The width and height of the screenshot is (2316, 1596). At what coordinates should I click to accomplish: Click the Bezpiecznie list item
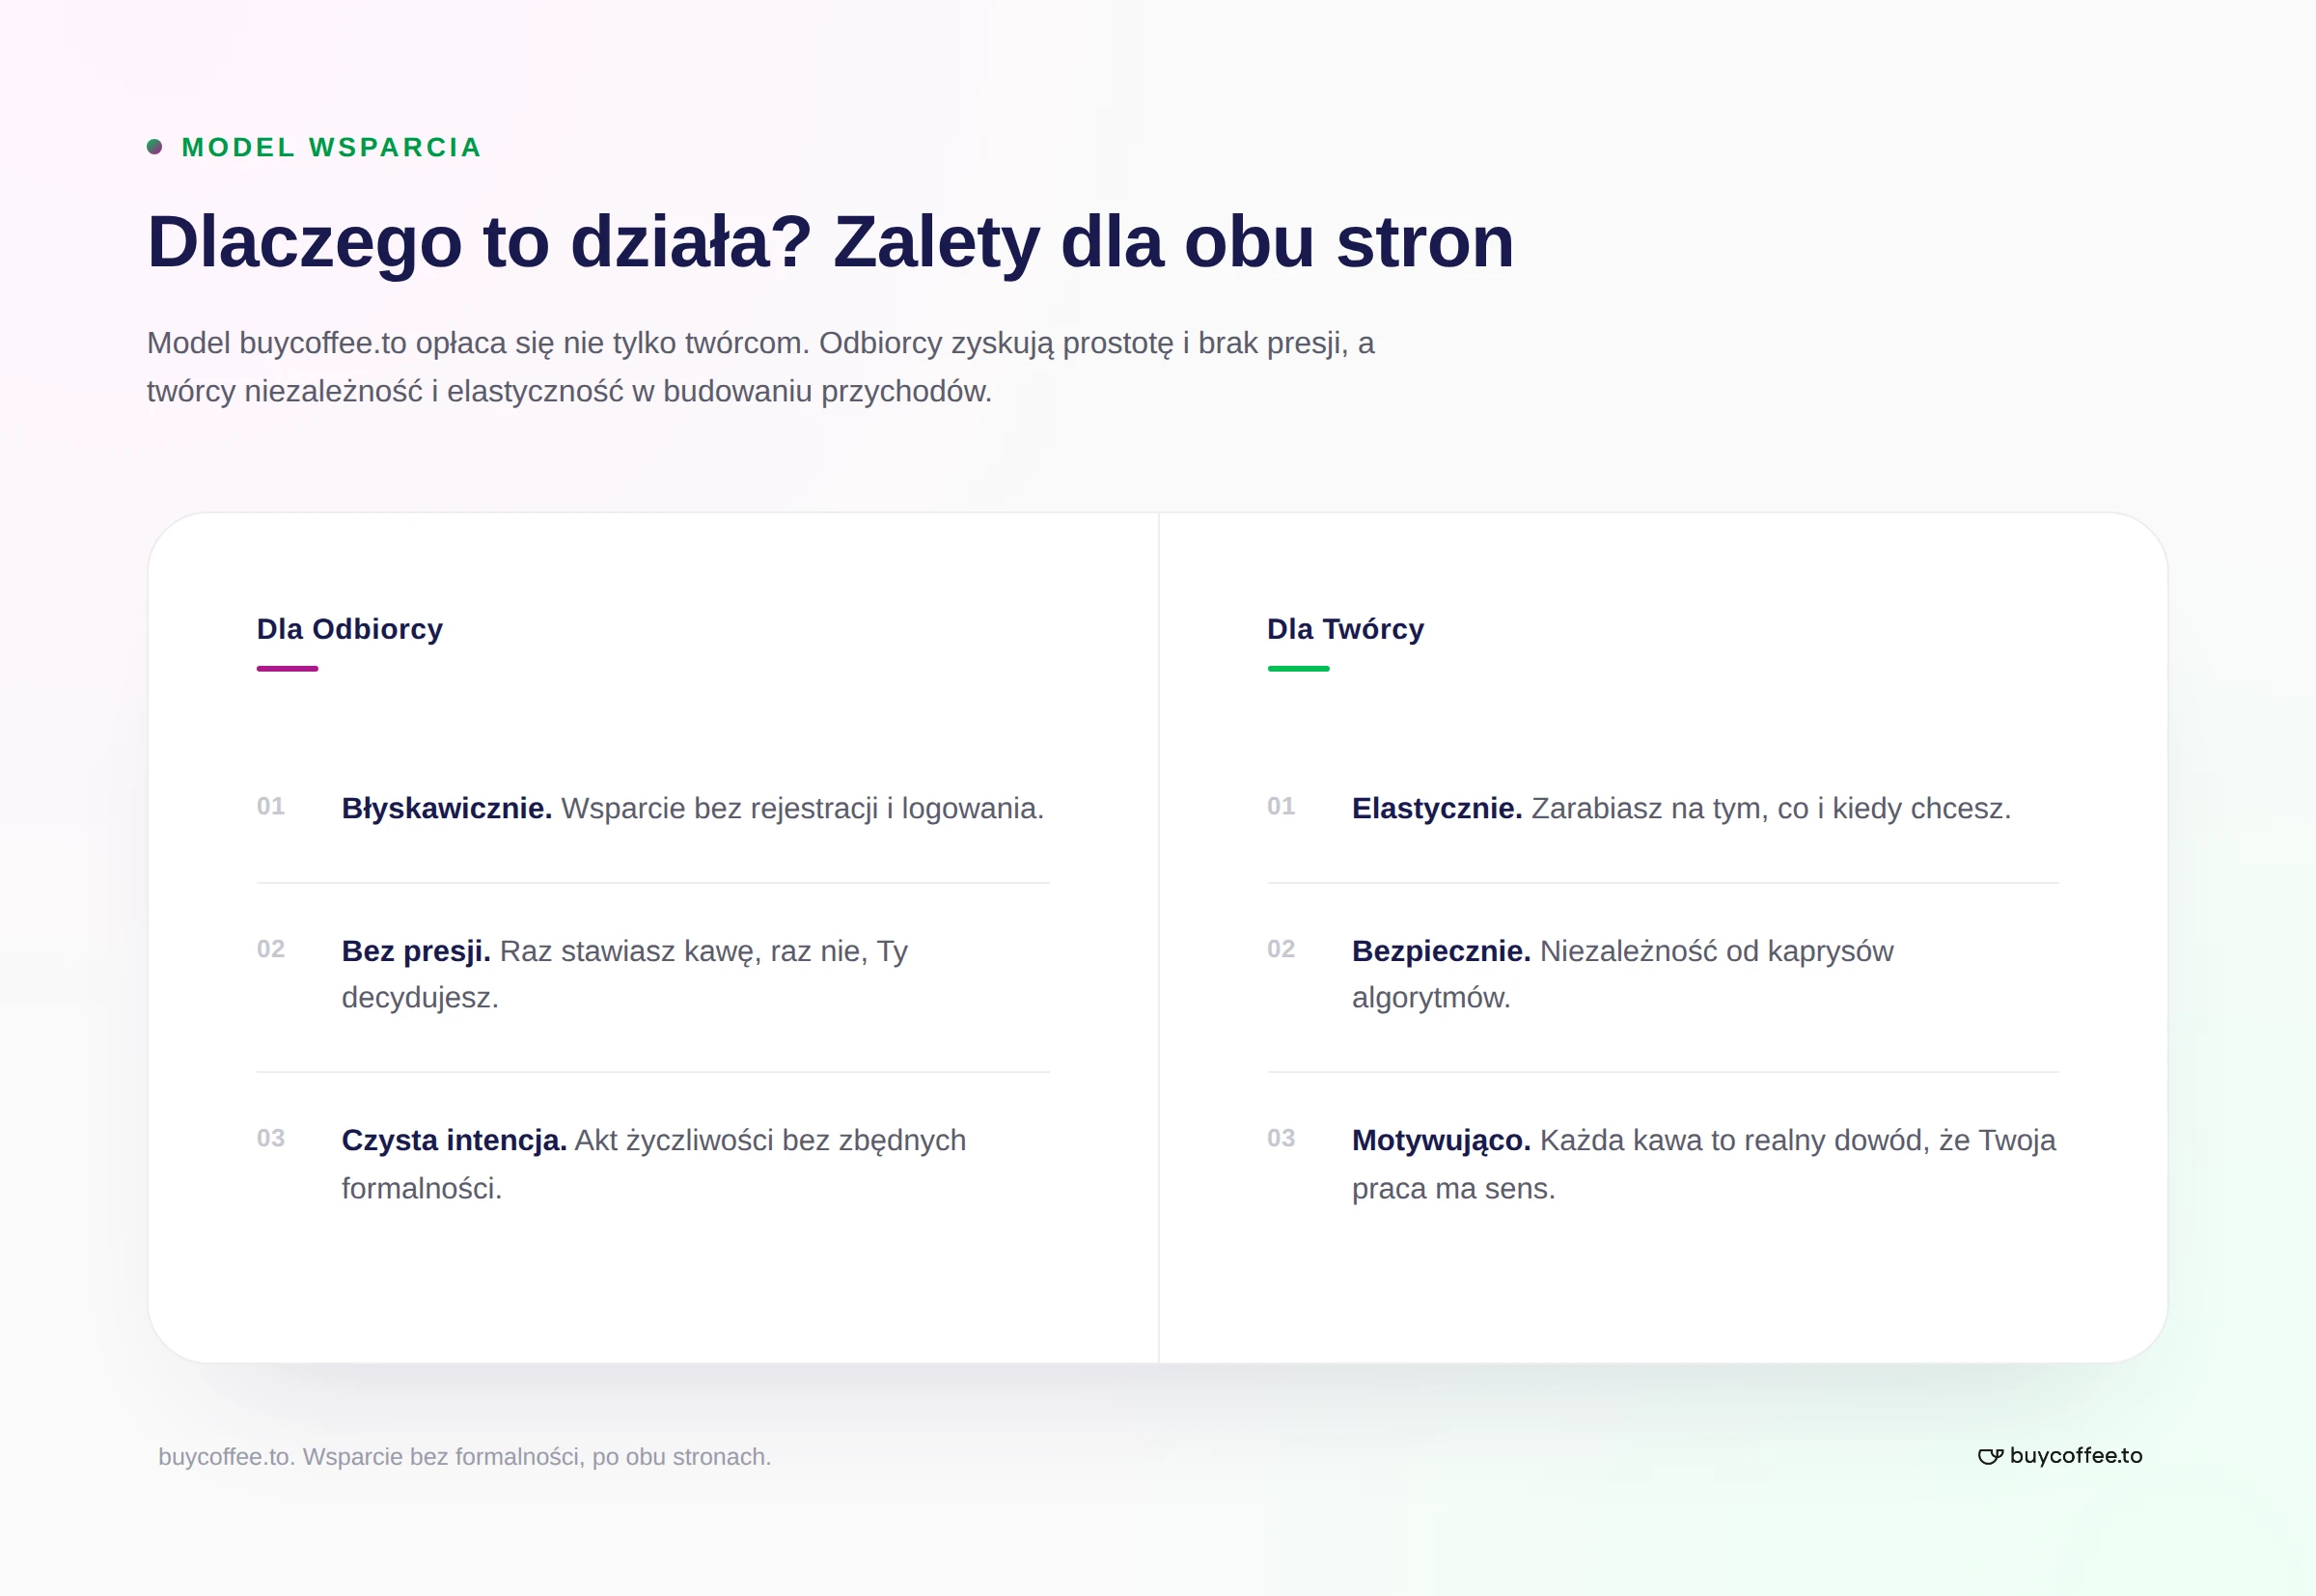click(1663, 974)
